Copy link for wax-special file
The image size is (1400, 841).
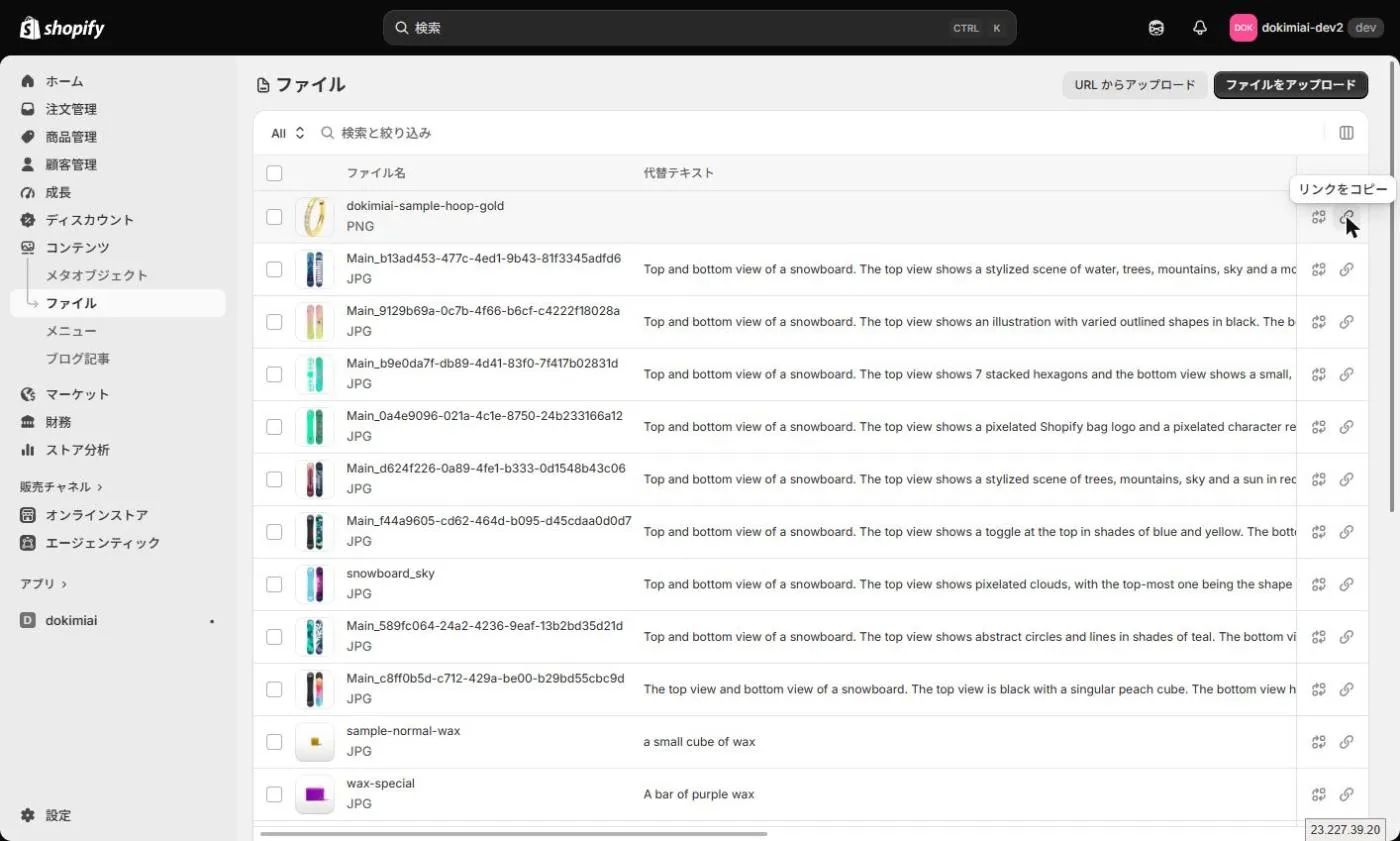[x=1346, y=794]
